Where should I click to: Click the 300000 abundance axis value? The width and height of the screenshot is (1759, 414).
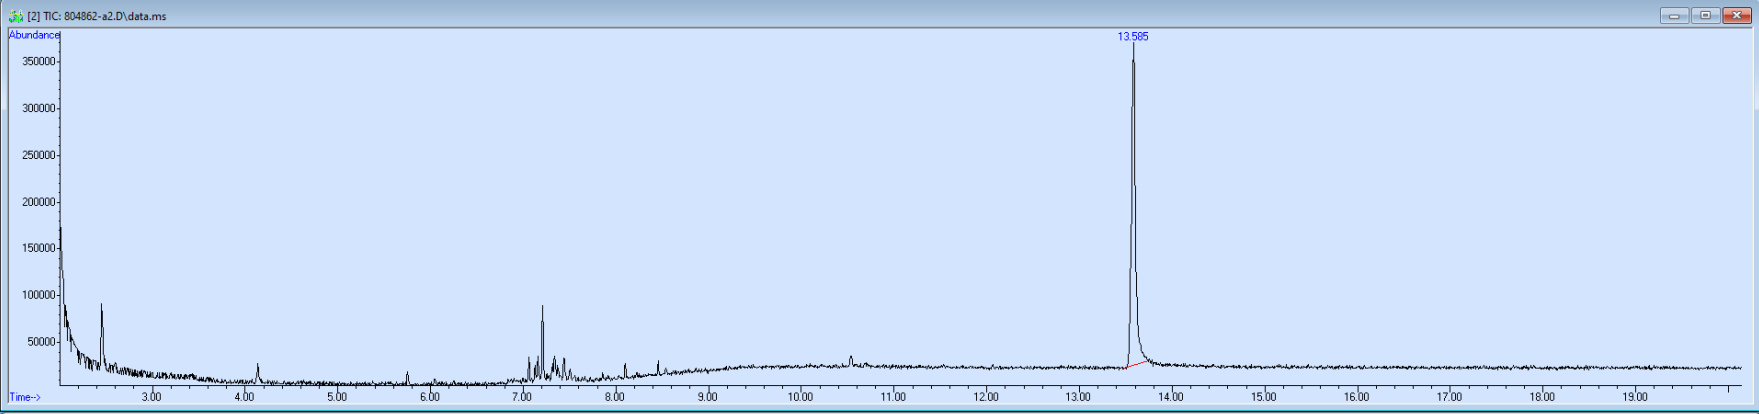click(39, 109)
